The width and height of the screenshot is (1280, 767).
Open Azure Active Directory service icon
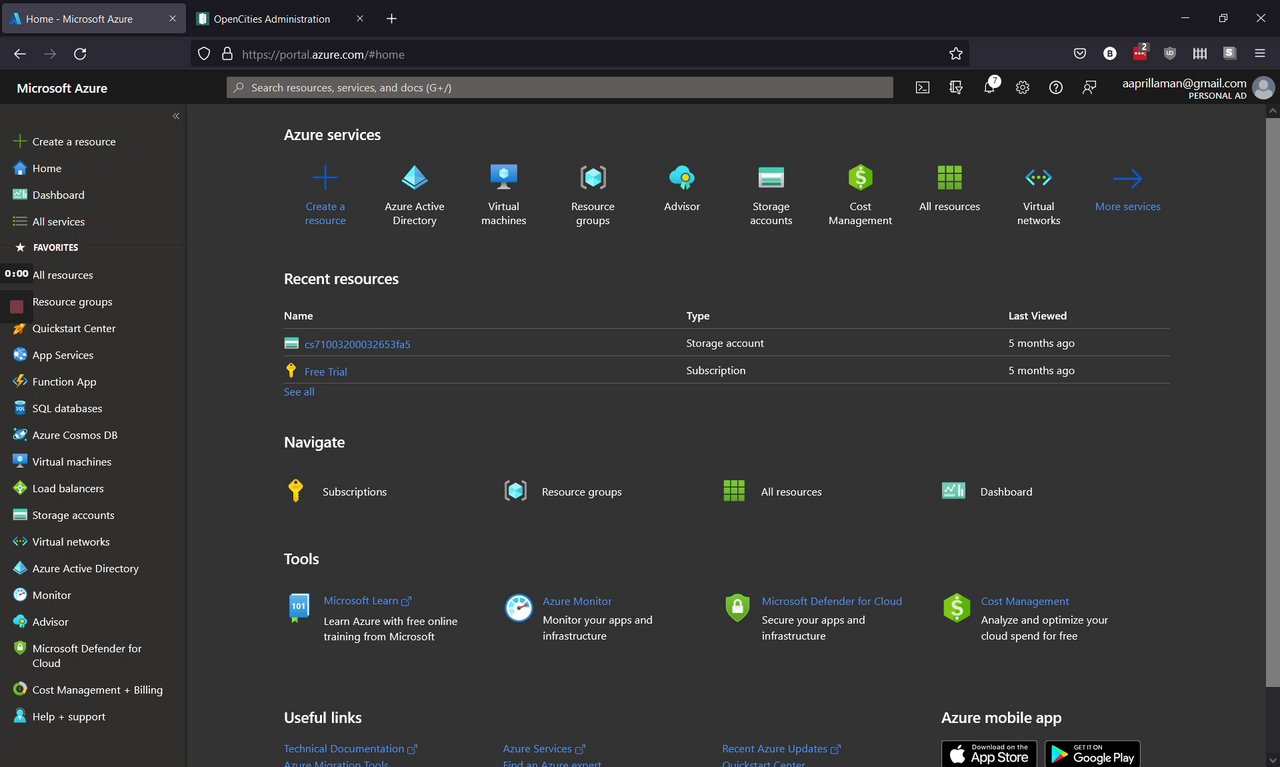(414, 177)
